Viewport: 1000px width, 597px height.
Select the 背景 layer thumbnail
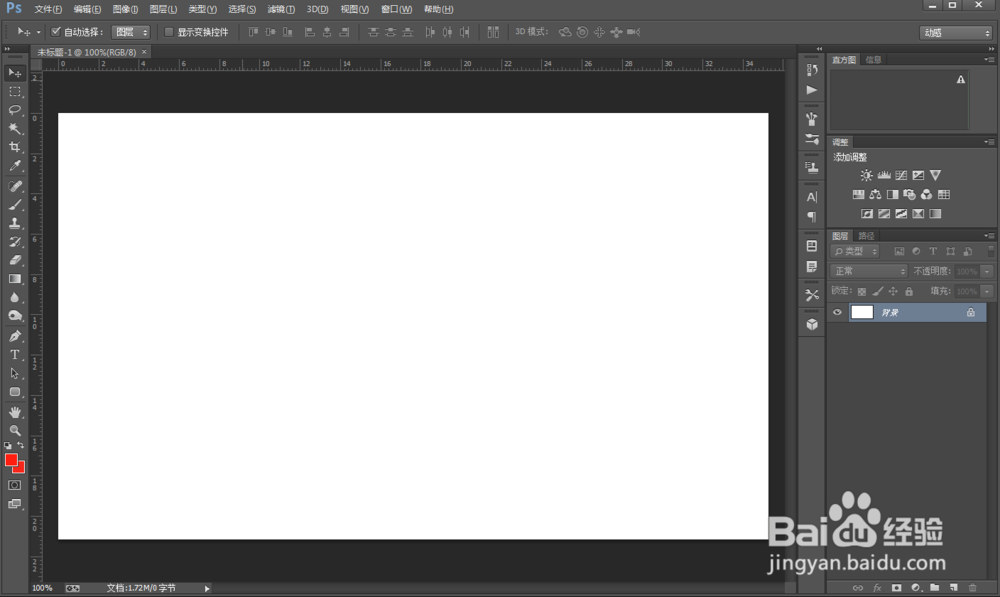(862, 312)
